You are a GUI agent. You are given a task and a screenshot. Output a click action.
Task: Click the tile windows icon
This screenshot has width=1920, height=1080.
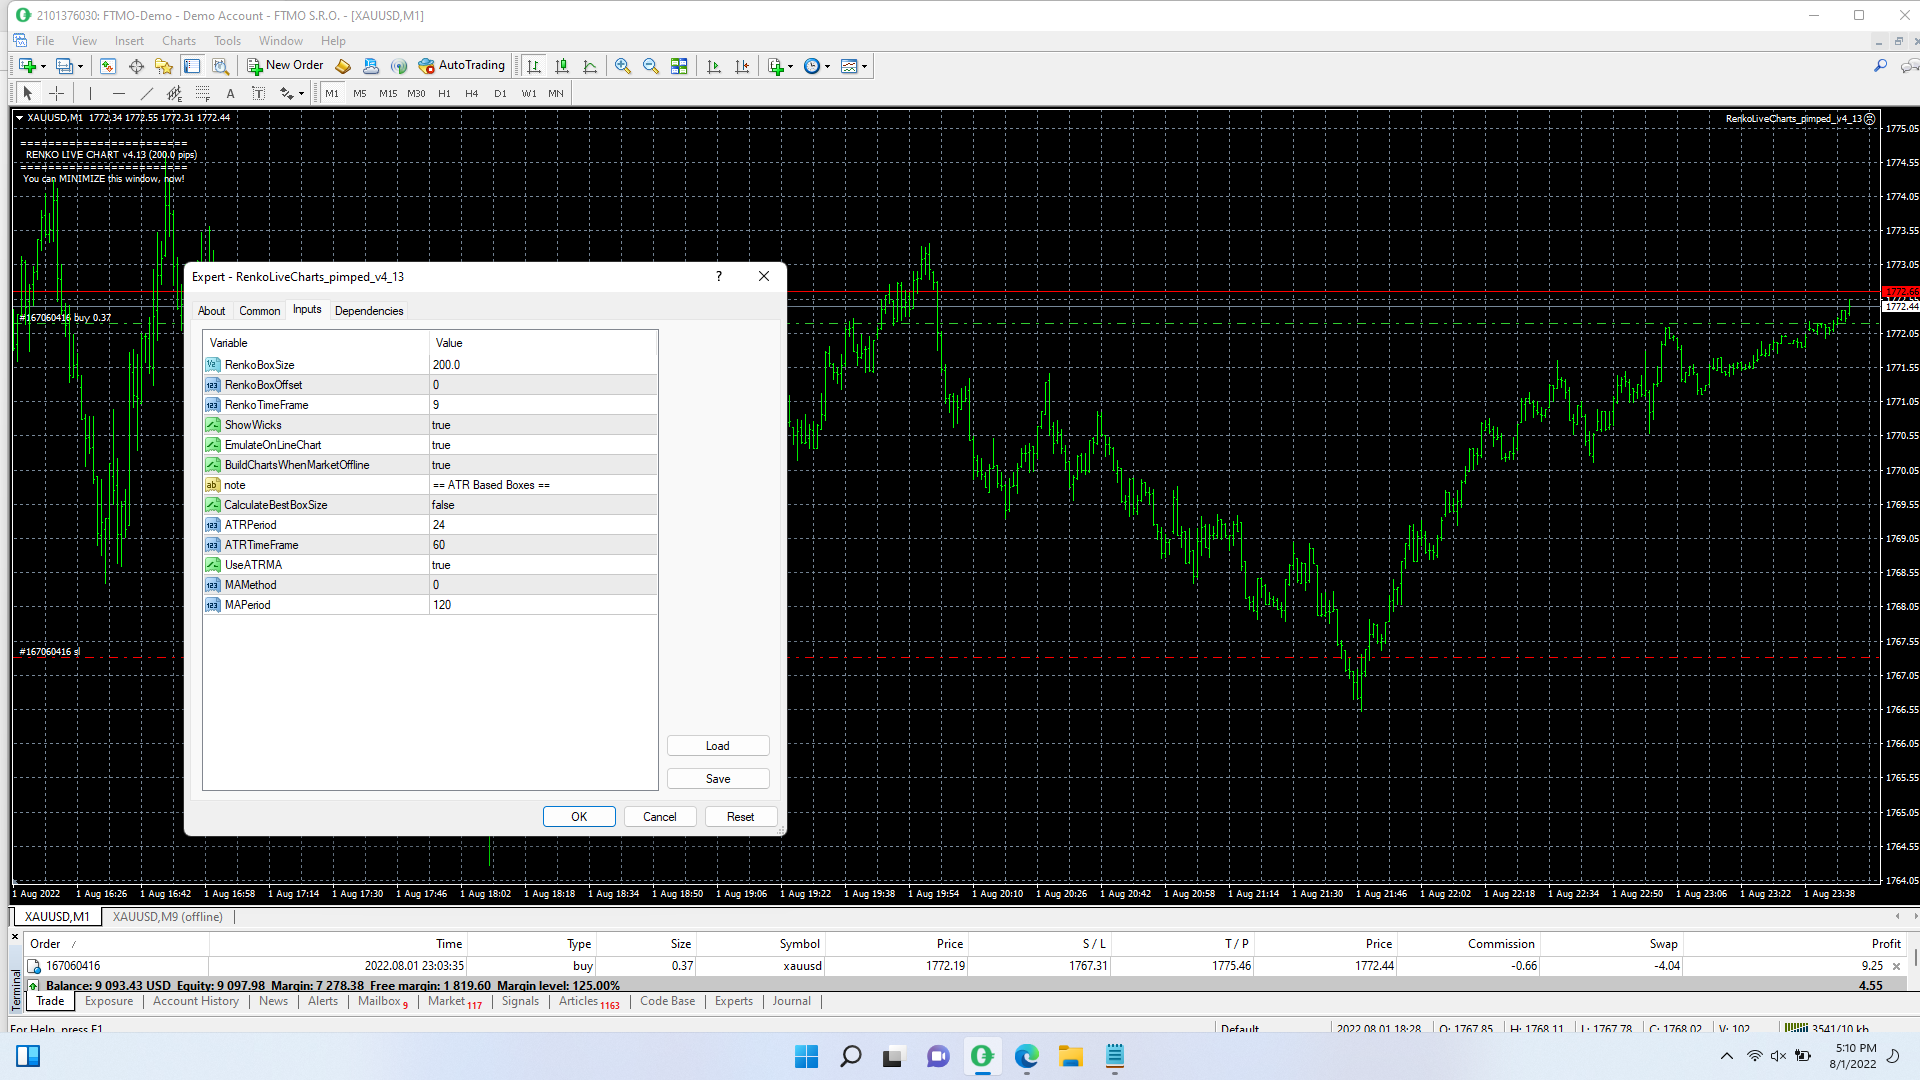tap(679, 66)
